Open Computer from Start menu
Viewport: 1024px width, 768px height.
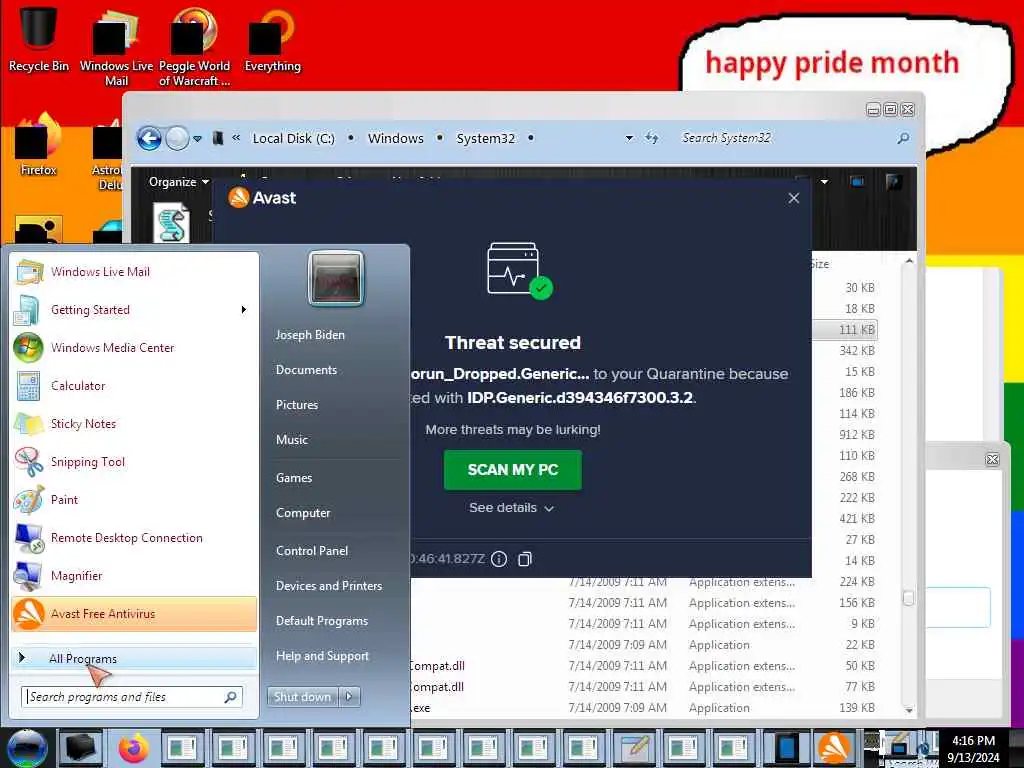point(303,513)
